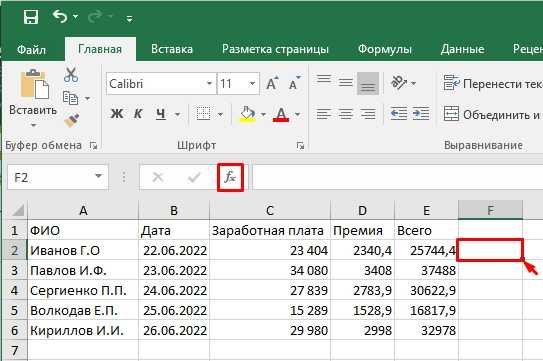The height and width of the screenshot is (361, 543).
Task: Apply yellow fill color bucket
Action: tap(248, 114)
